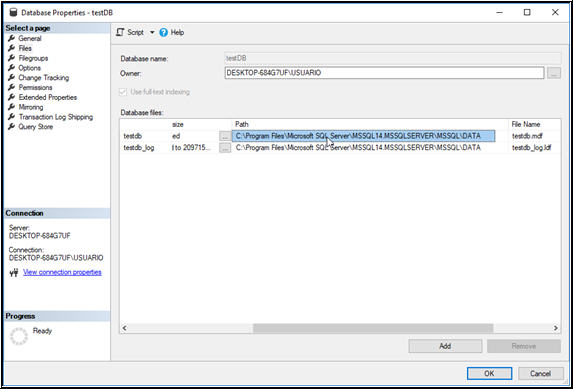This screenshot has height=389, width=573.
Task: Select the testdb logical name cell
Action: pos(133,136)
